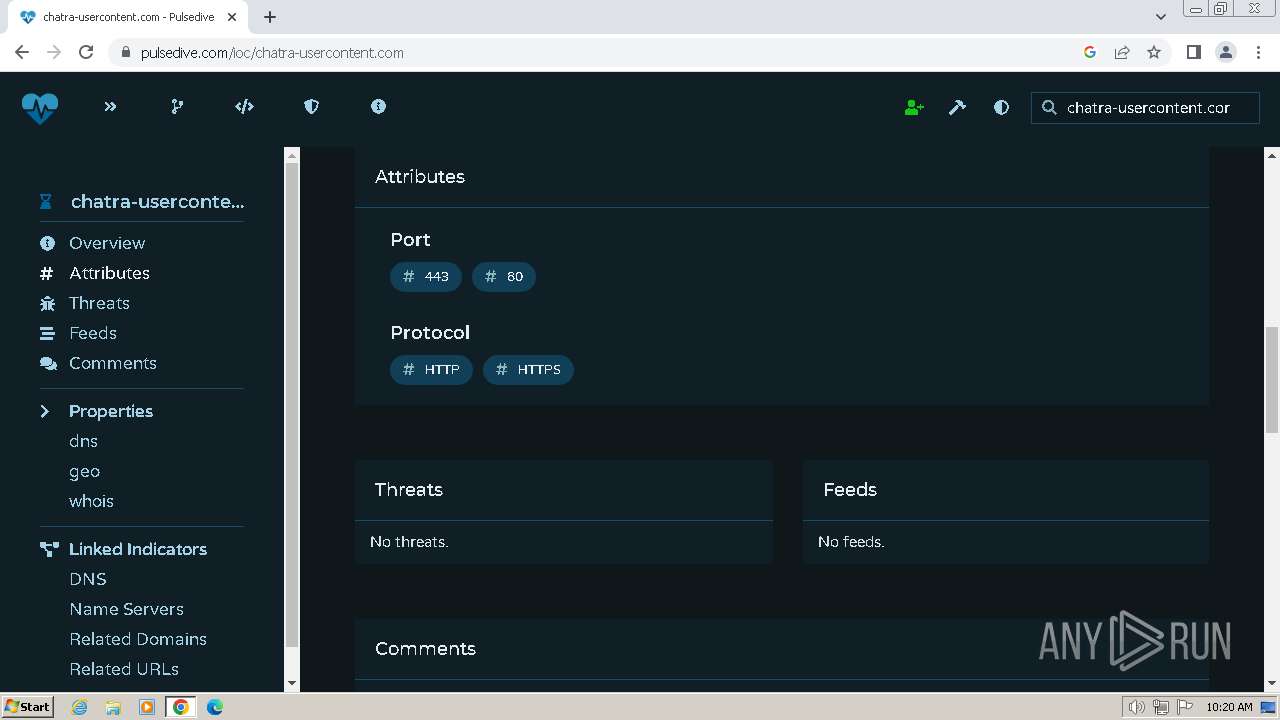
Task: Expand the Properties chevron
Action: tap(45, 411)
